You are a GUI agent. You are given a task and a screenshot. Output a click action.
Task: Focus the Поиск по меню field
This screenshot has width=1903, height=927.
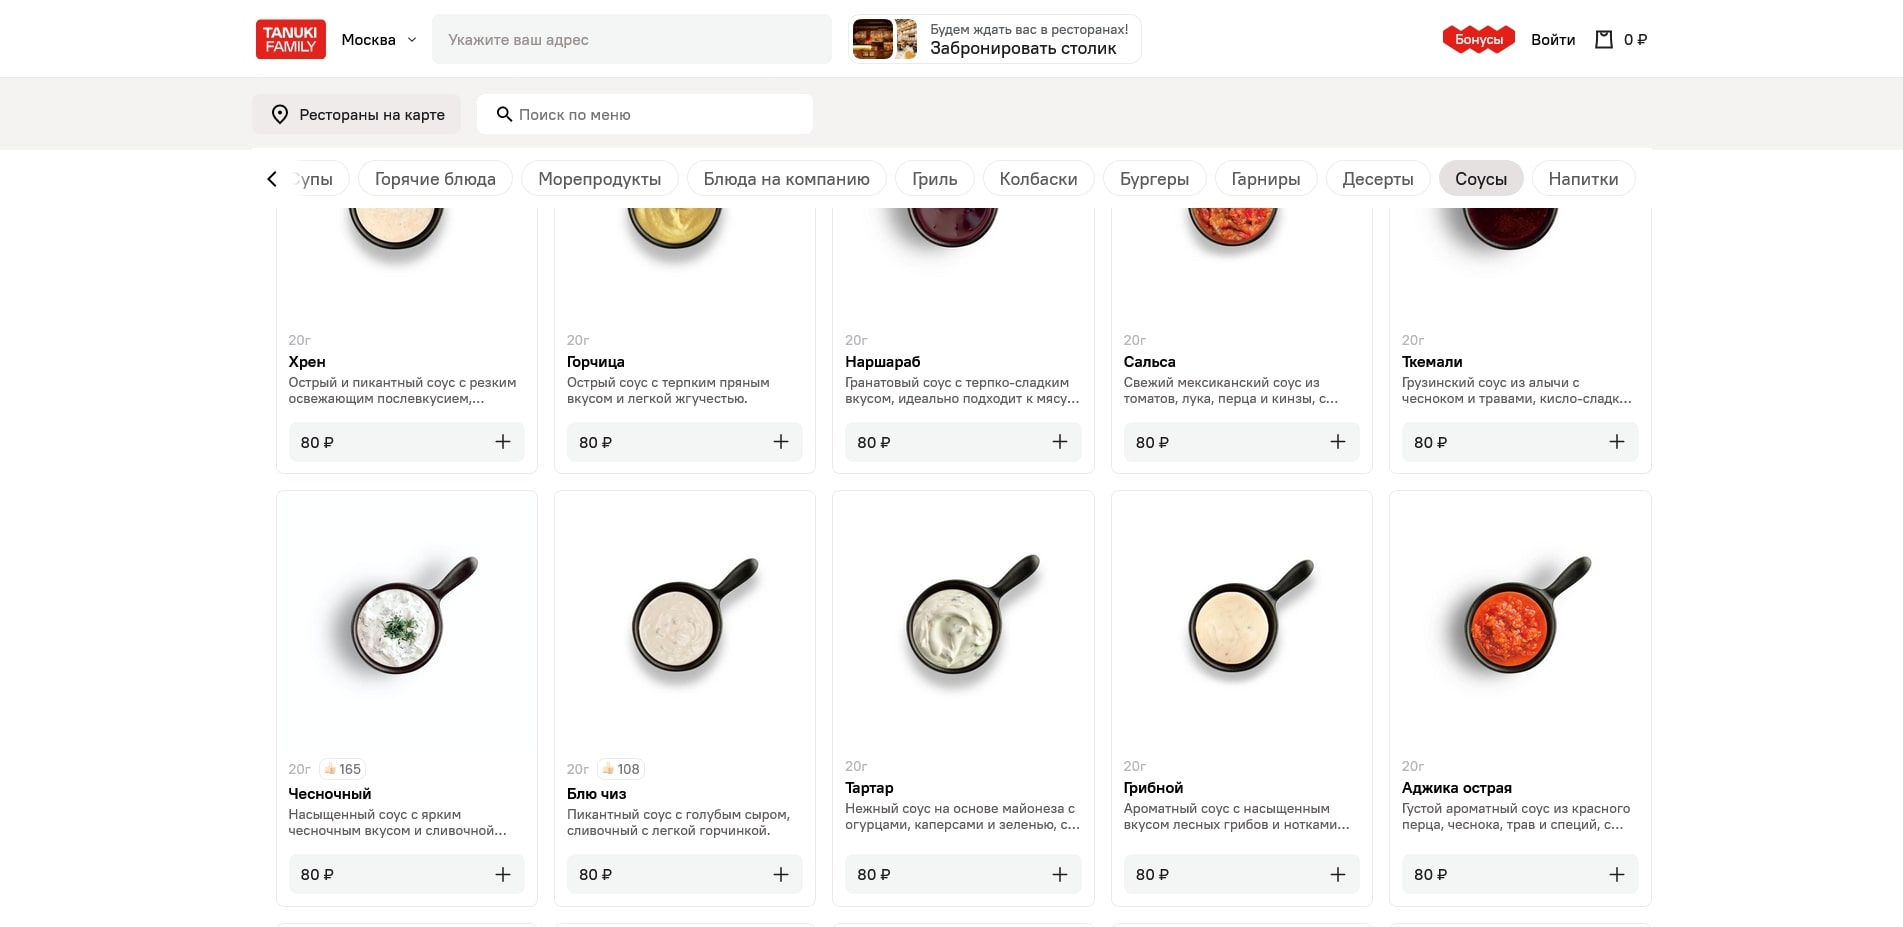tap(645, 115)
